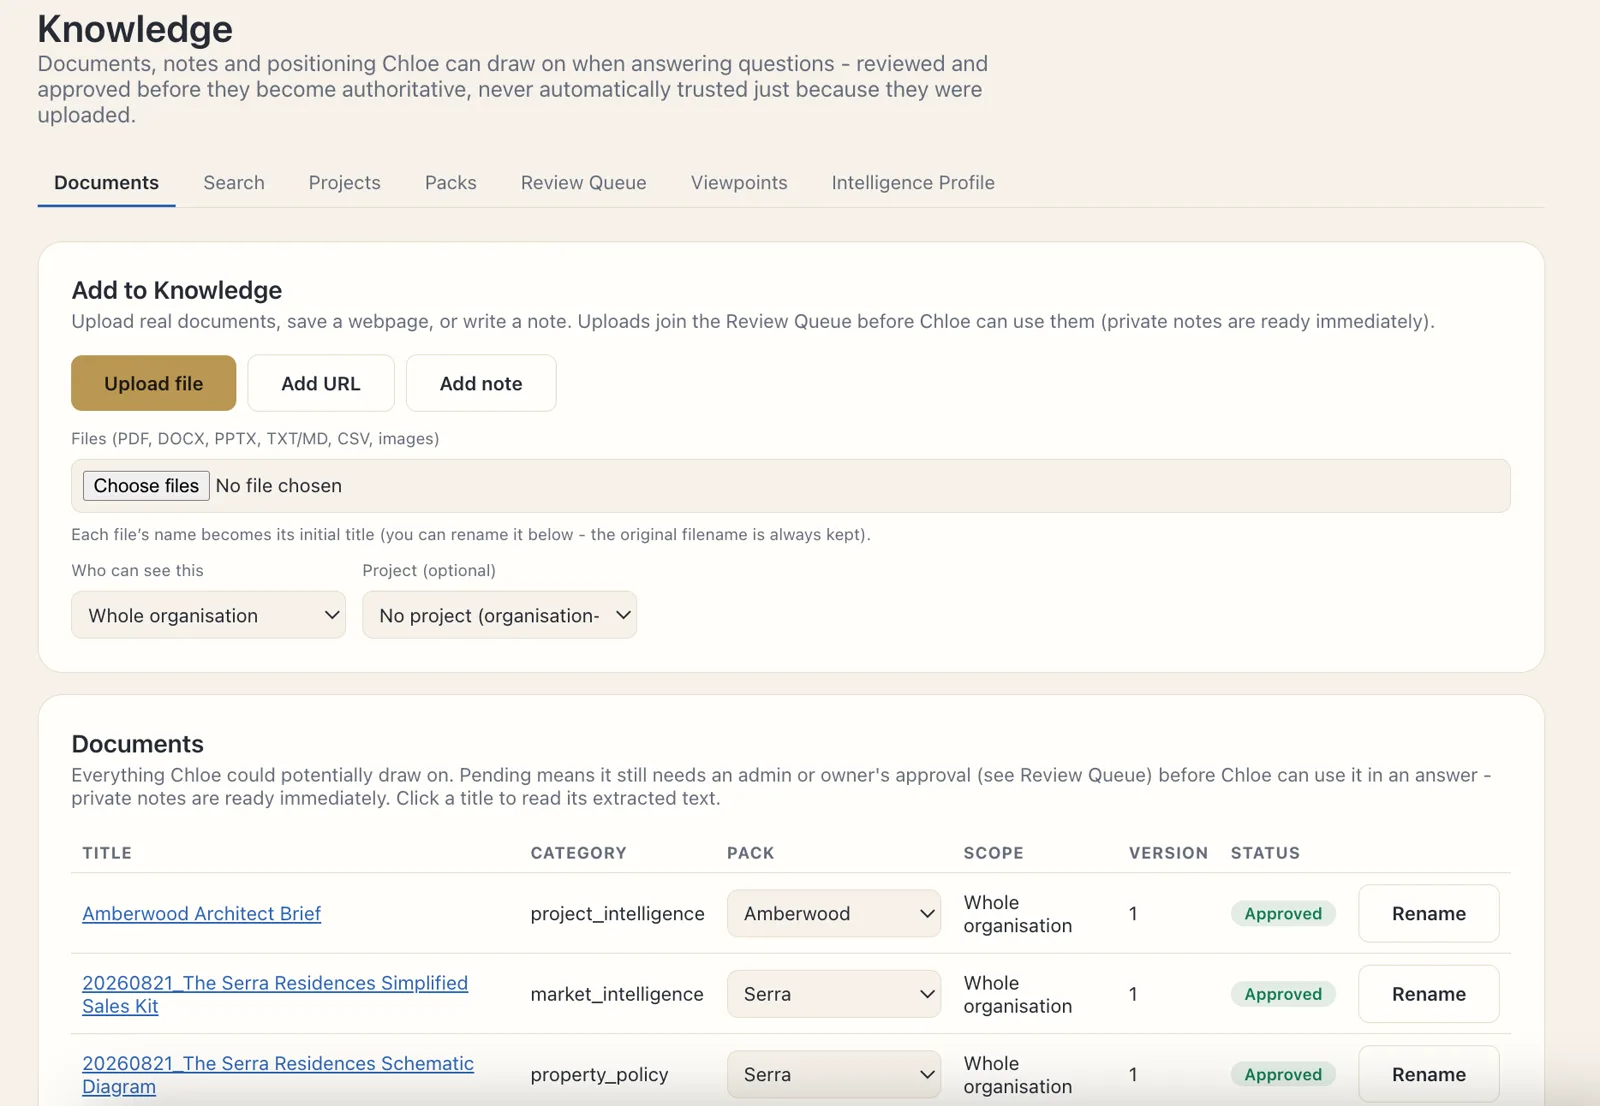Open Serra Residences Simplified Sales Kit link
The image size is (1600, 1106).
point(275,994)
